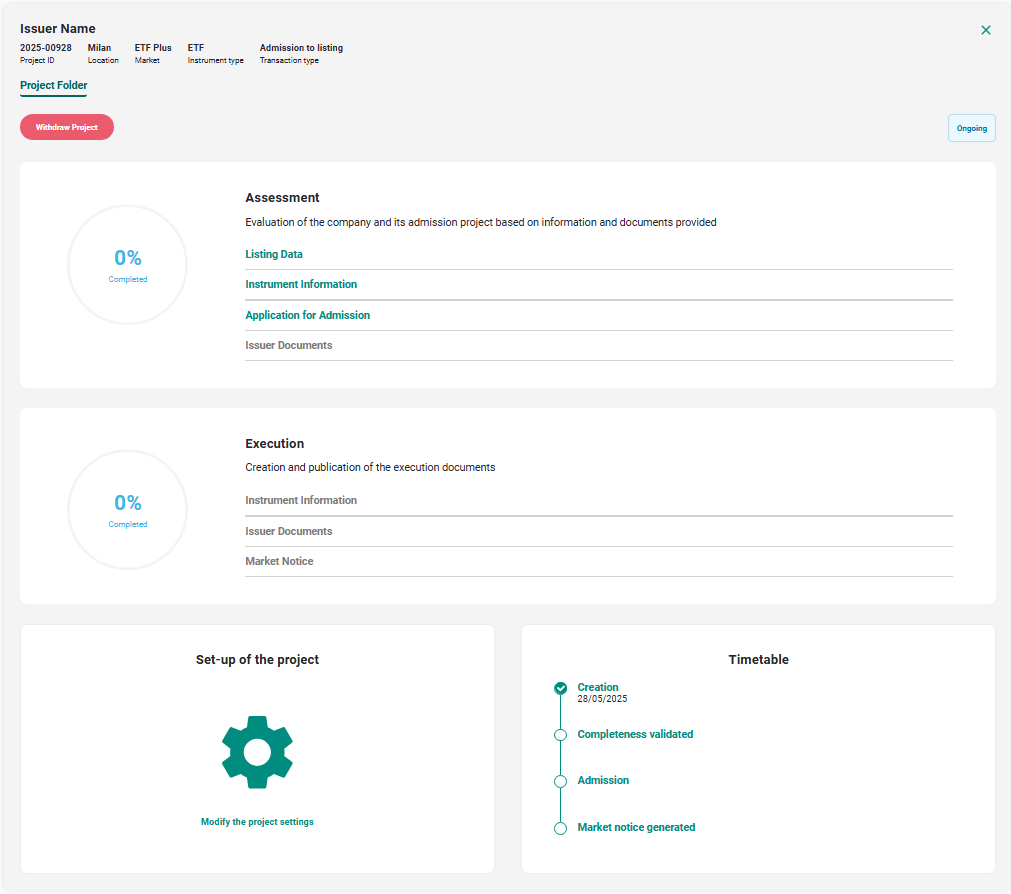
Task: Click the Set-up of the project heading
Action: pos(257,659)
